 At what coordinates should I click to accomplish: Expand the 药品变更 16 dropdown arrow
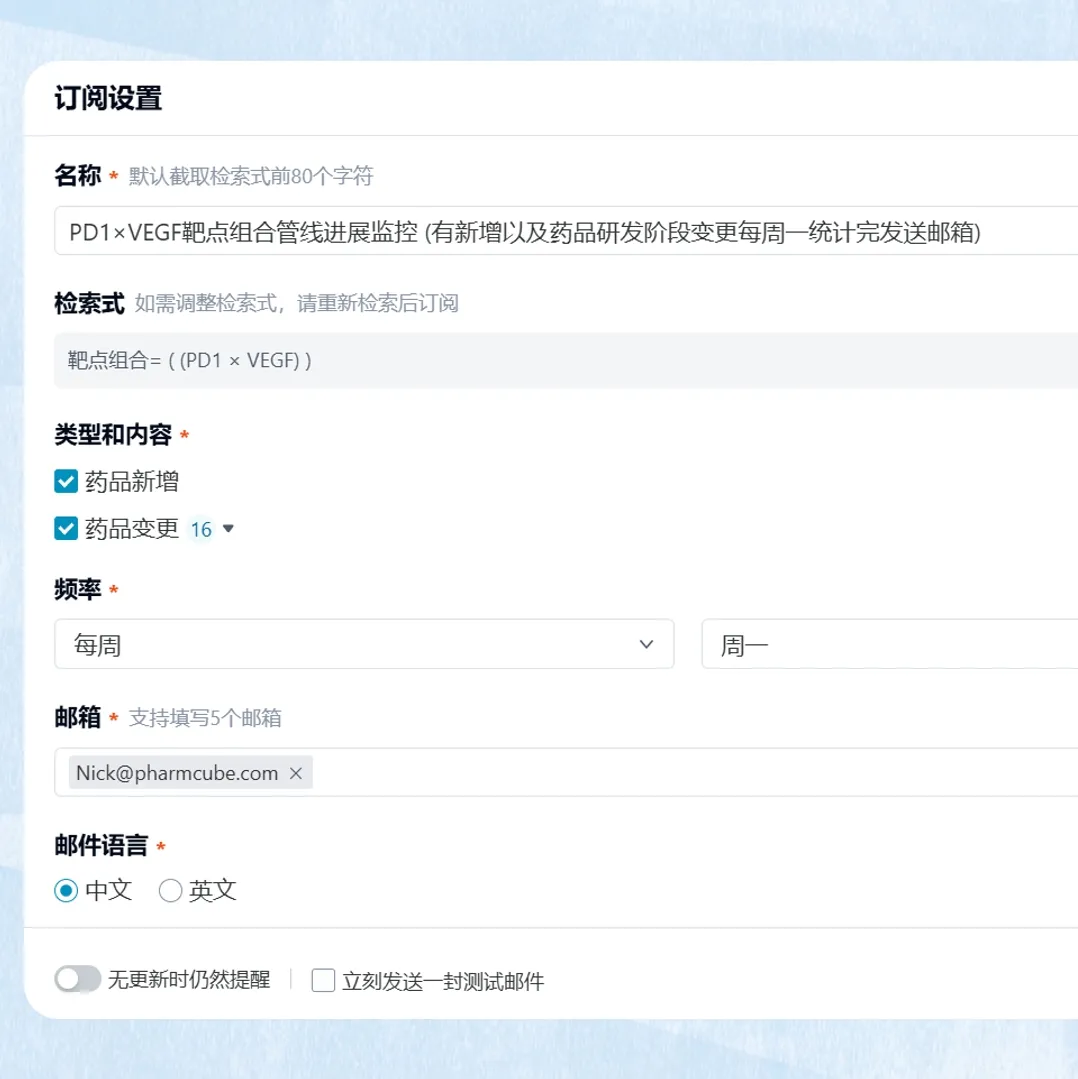click(x=228, y=528)
